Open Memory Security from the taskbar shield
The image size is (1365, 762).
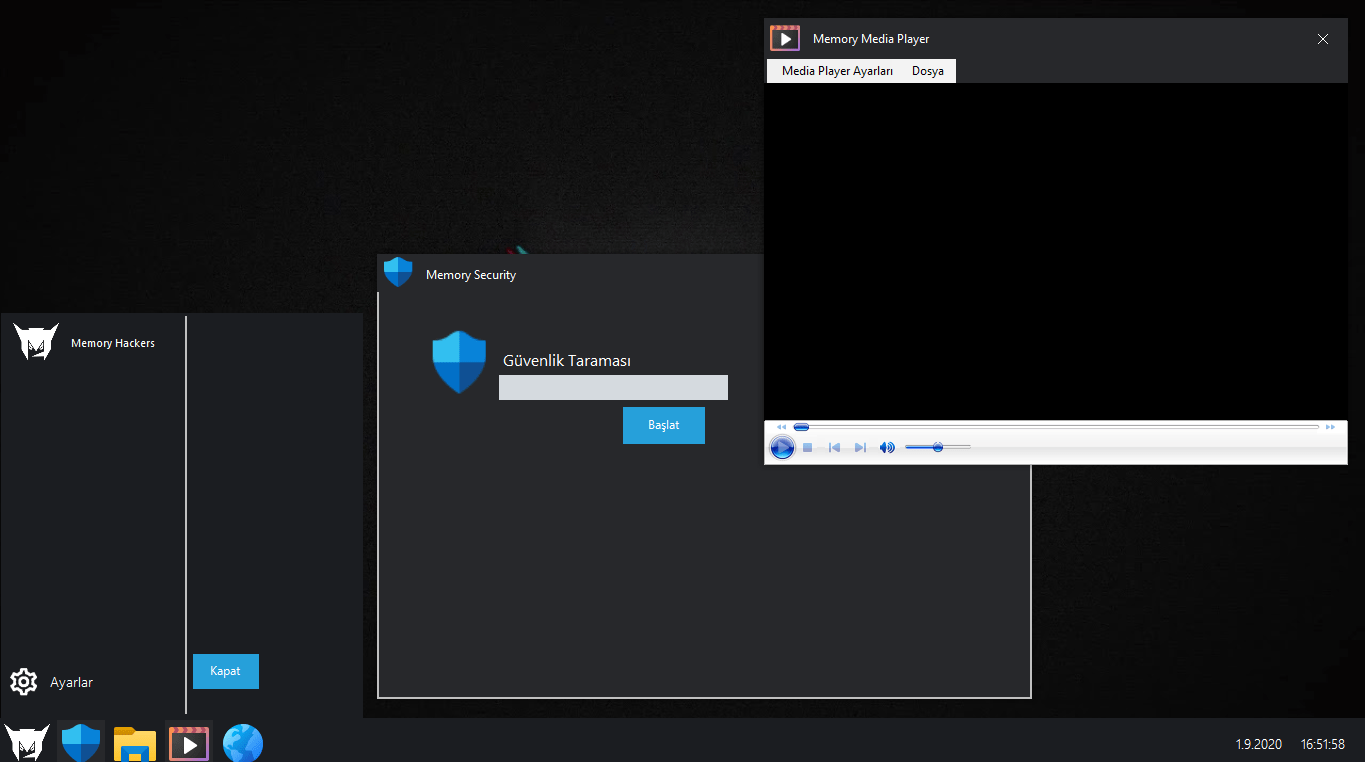click(81, 743)
